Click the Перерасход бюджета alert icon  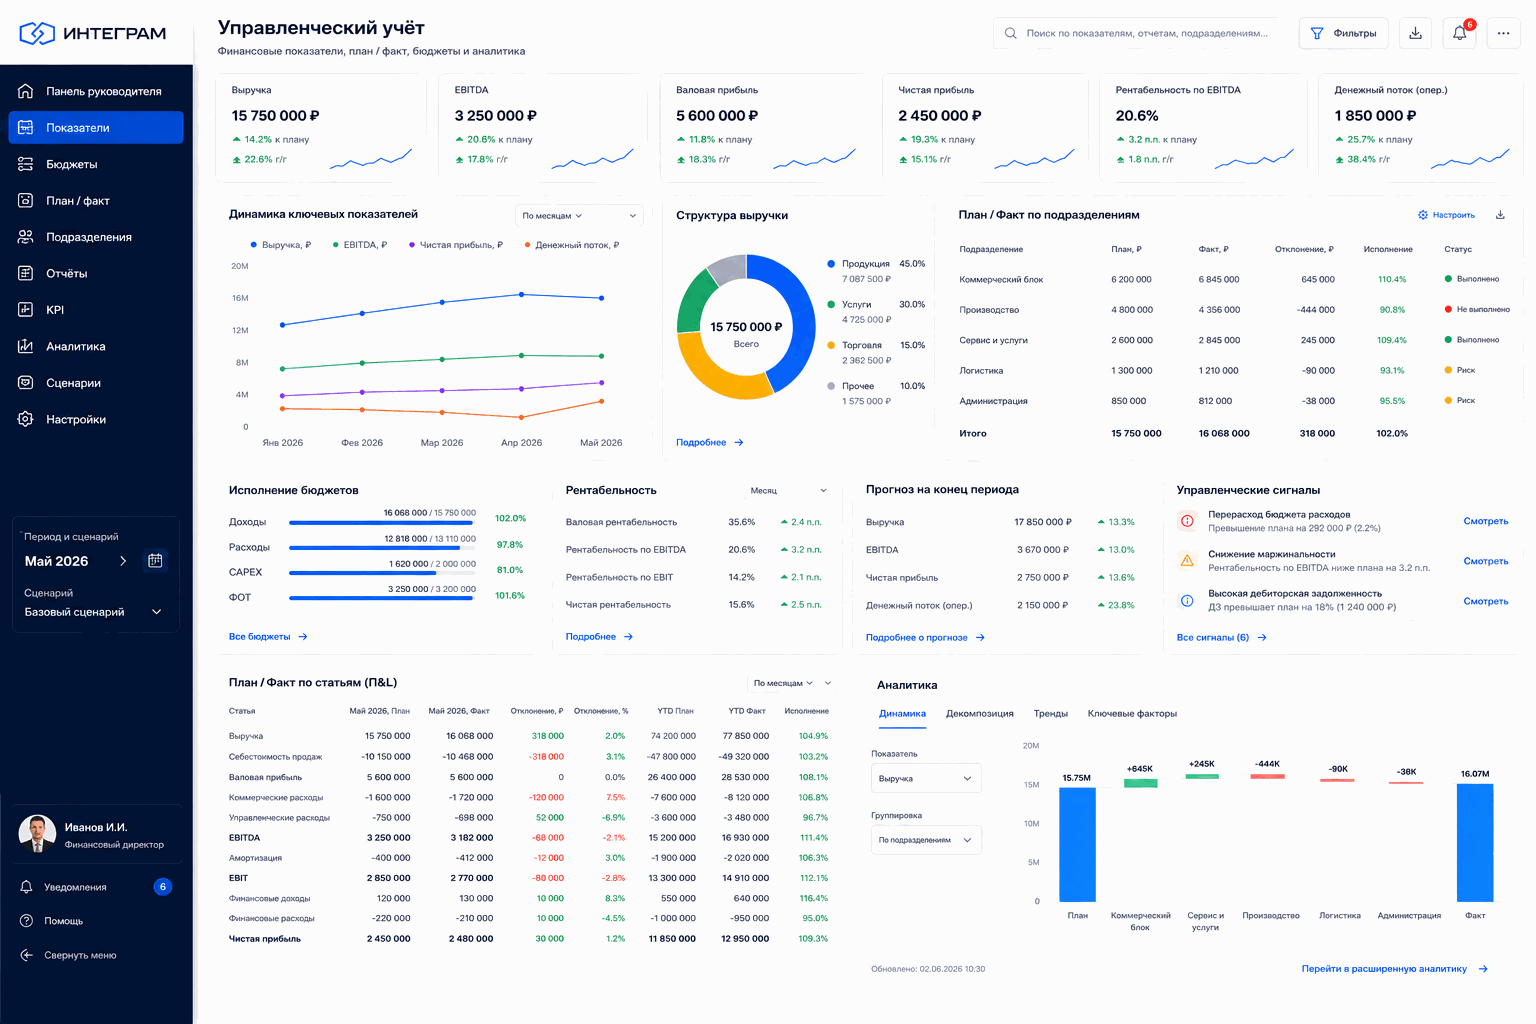click(x=1187, y=521)
